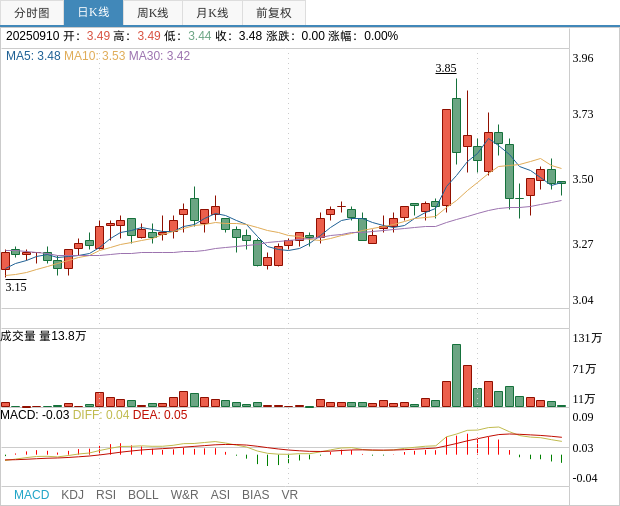Open the 月K线 tab
The image size is (620, 506).
point(212,13)
